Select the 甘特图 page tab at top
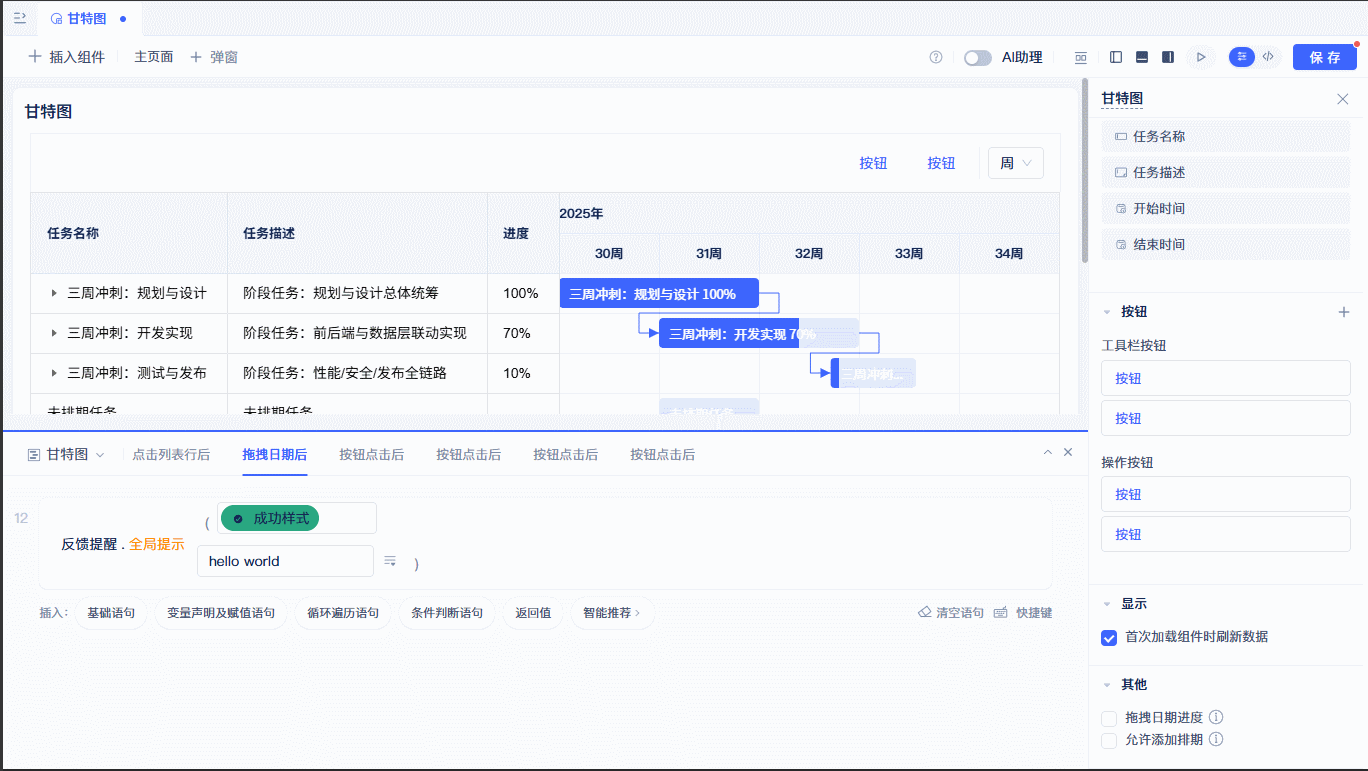1368x771 pixels. pos(89,19)
